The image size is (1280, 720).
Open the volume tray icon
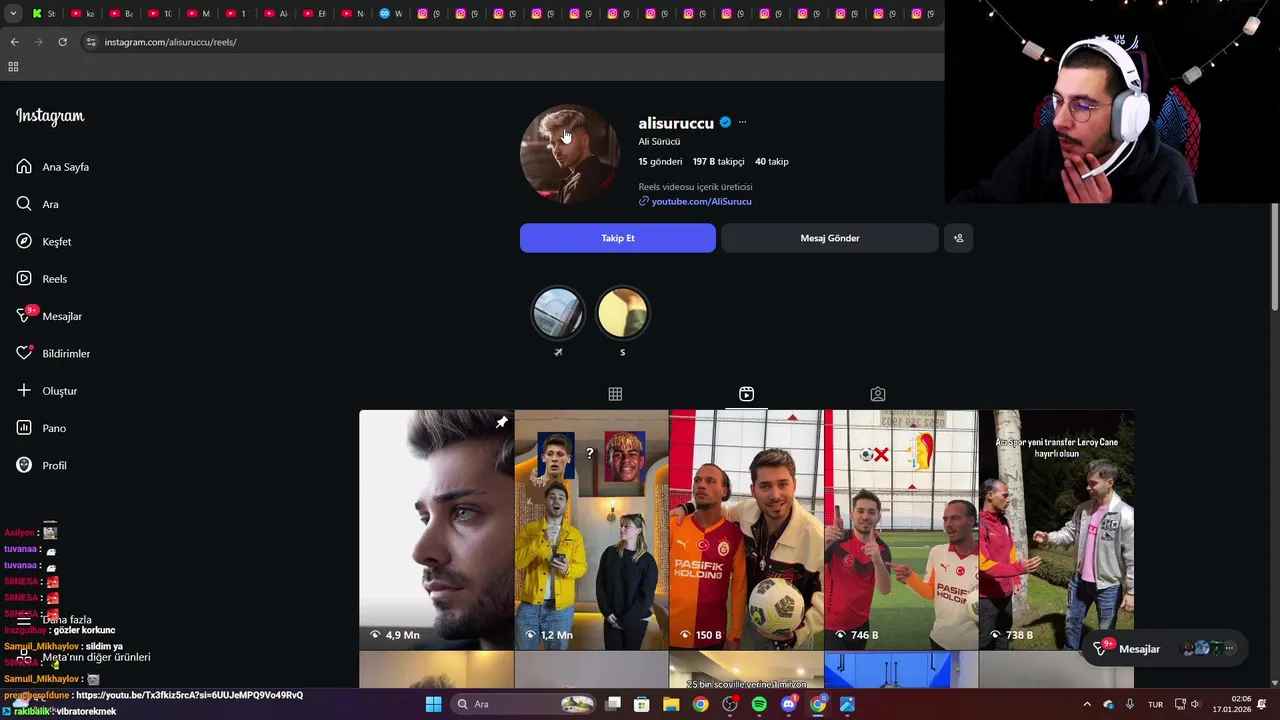1195,704
